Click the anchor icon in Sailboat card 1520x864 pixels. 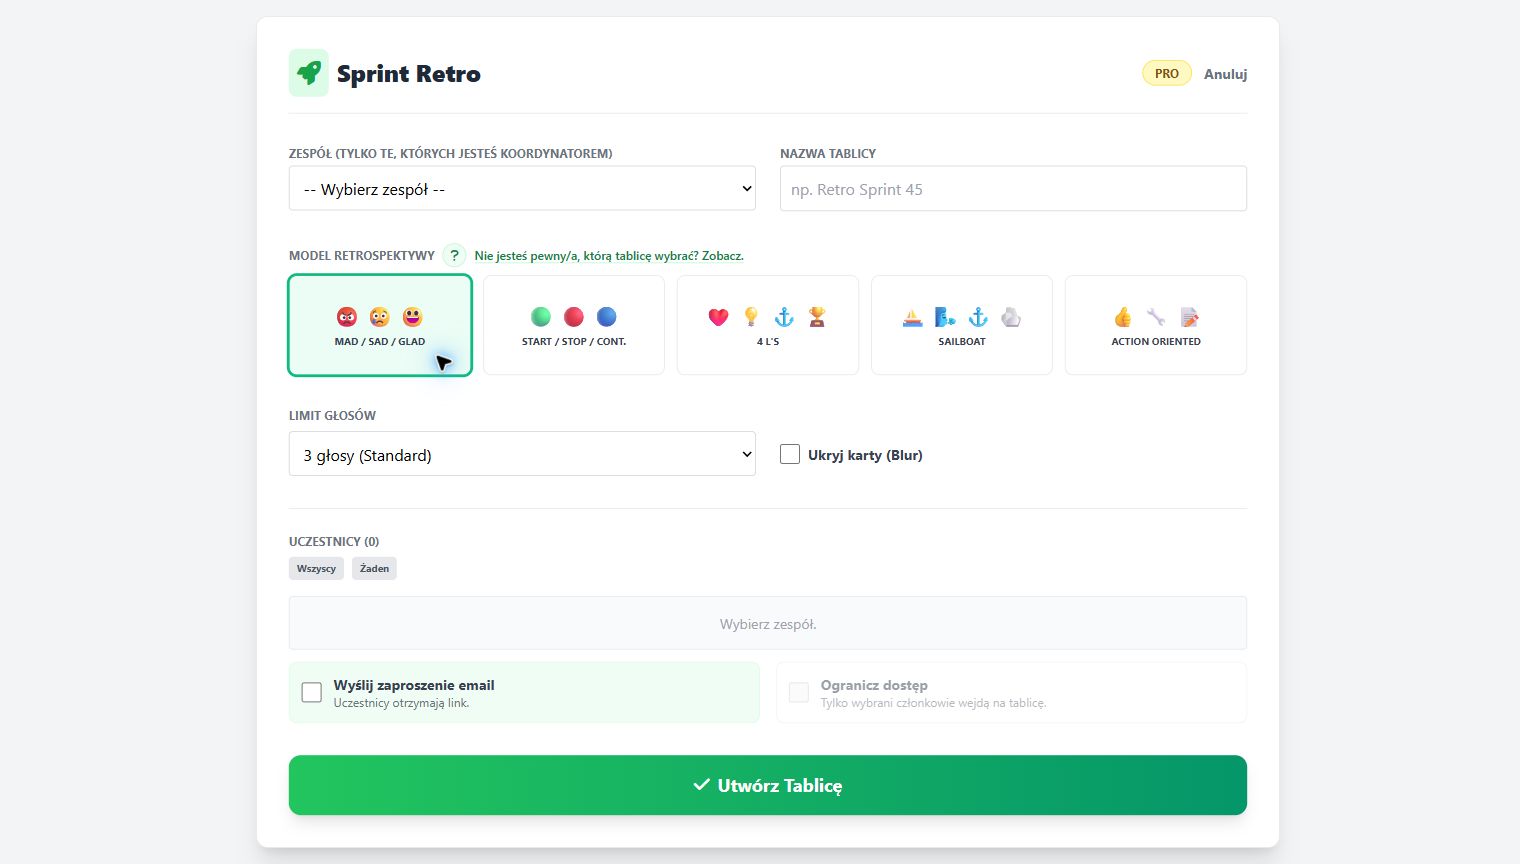(x=978, y=317)
